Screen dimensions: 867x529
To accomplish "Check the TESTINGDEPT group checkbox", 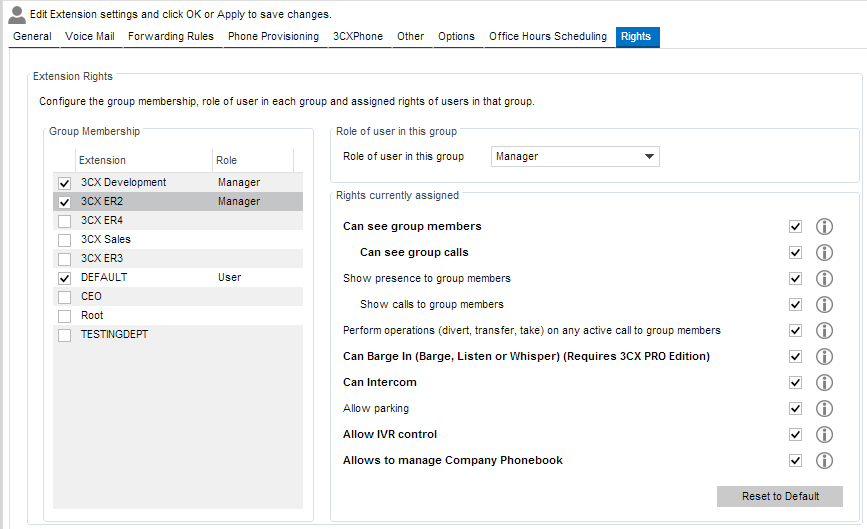I will pos(65,335).
